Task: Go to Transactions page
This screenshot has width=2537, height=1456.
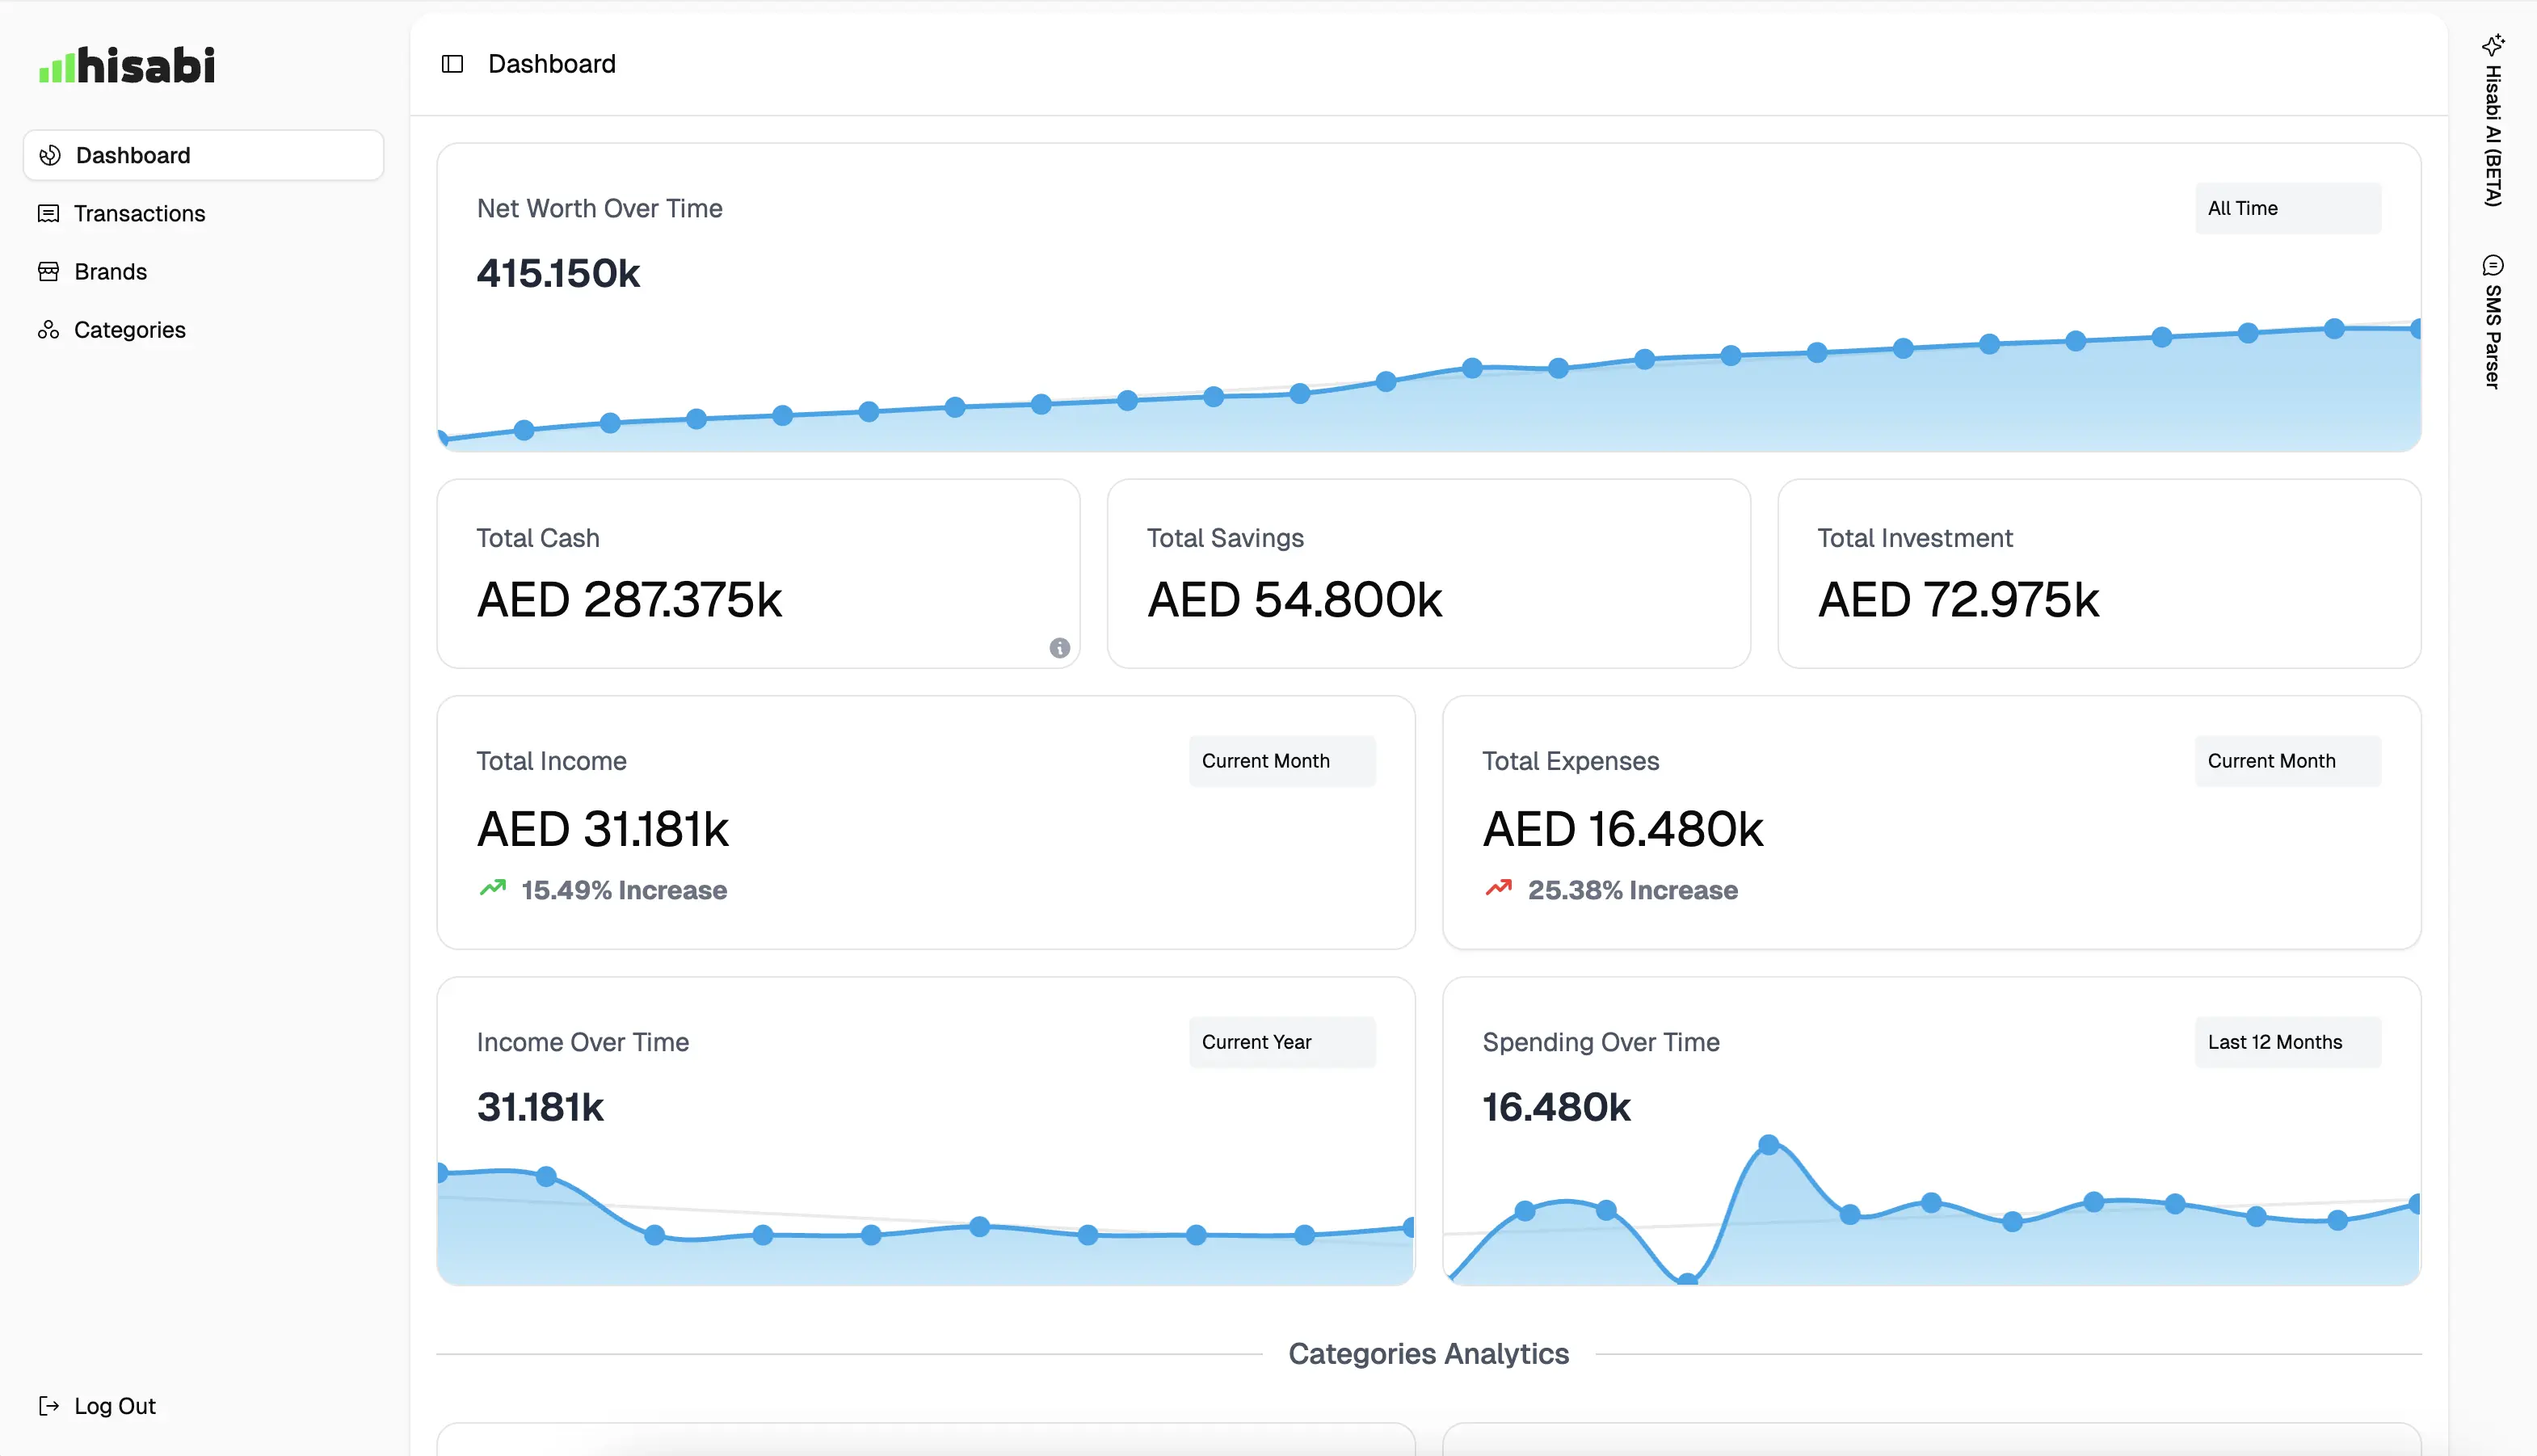Action: point(139,213)
